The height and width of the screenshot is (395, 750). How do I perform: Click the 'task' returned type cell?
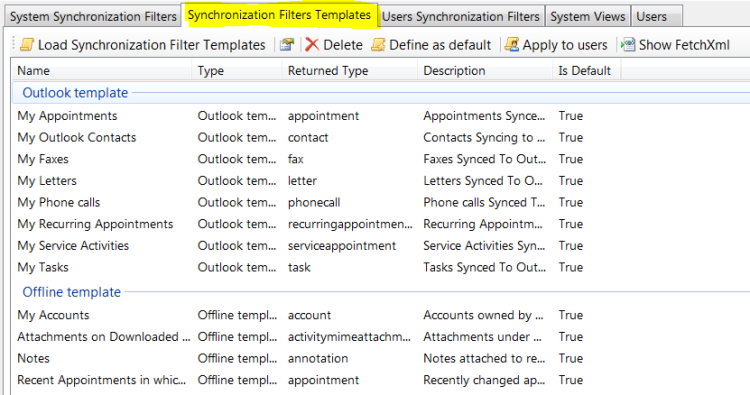pos(299,267)
